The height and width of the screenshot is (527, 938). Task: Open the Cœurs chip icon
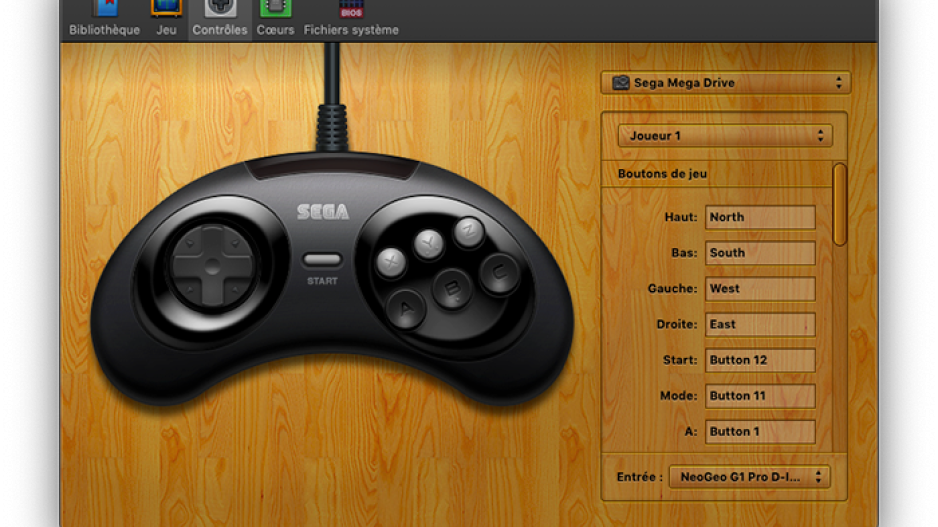coord(275,8)
